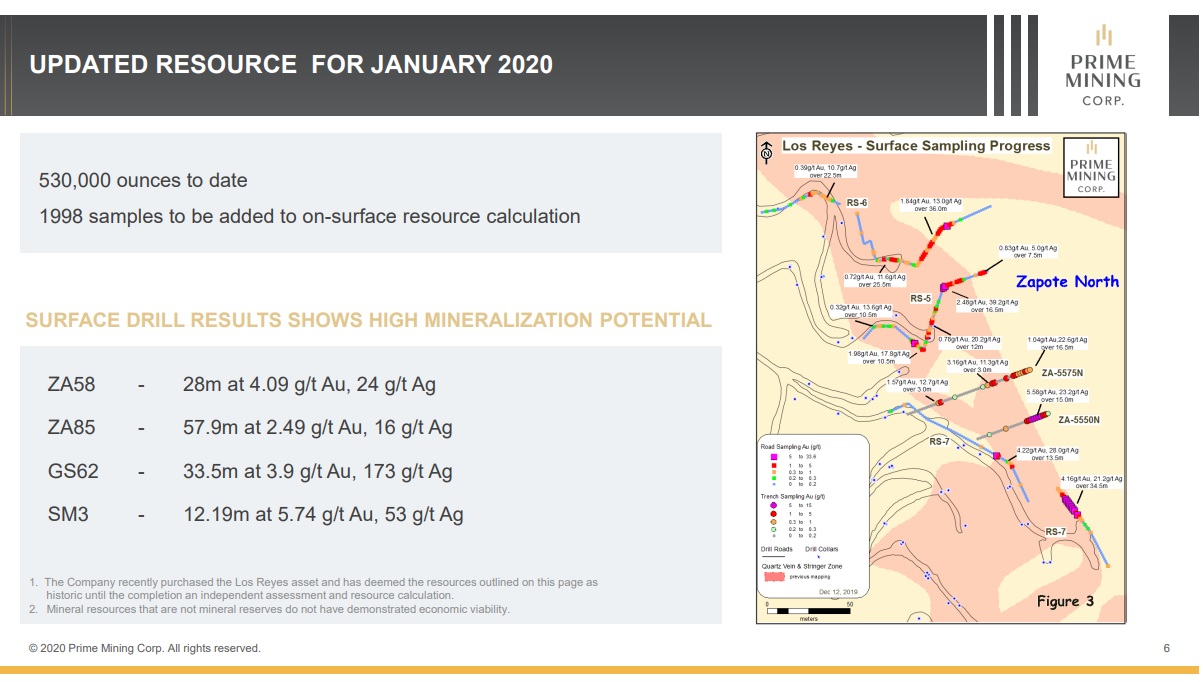Click the result '28m at 4.09 g/t Au, 24 g/t Ag'

coord(309,384)
